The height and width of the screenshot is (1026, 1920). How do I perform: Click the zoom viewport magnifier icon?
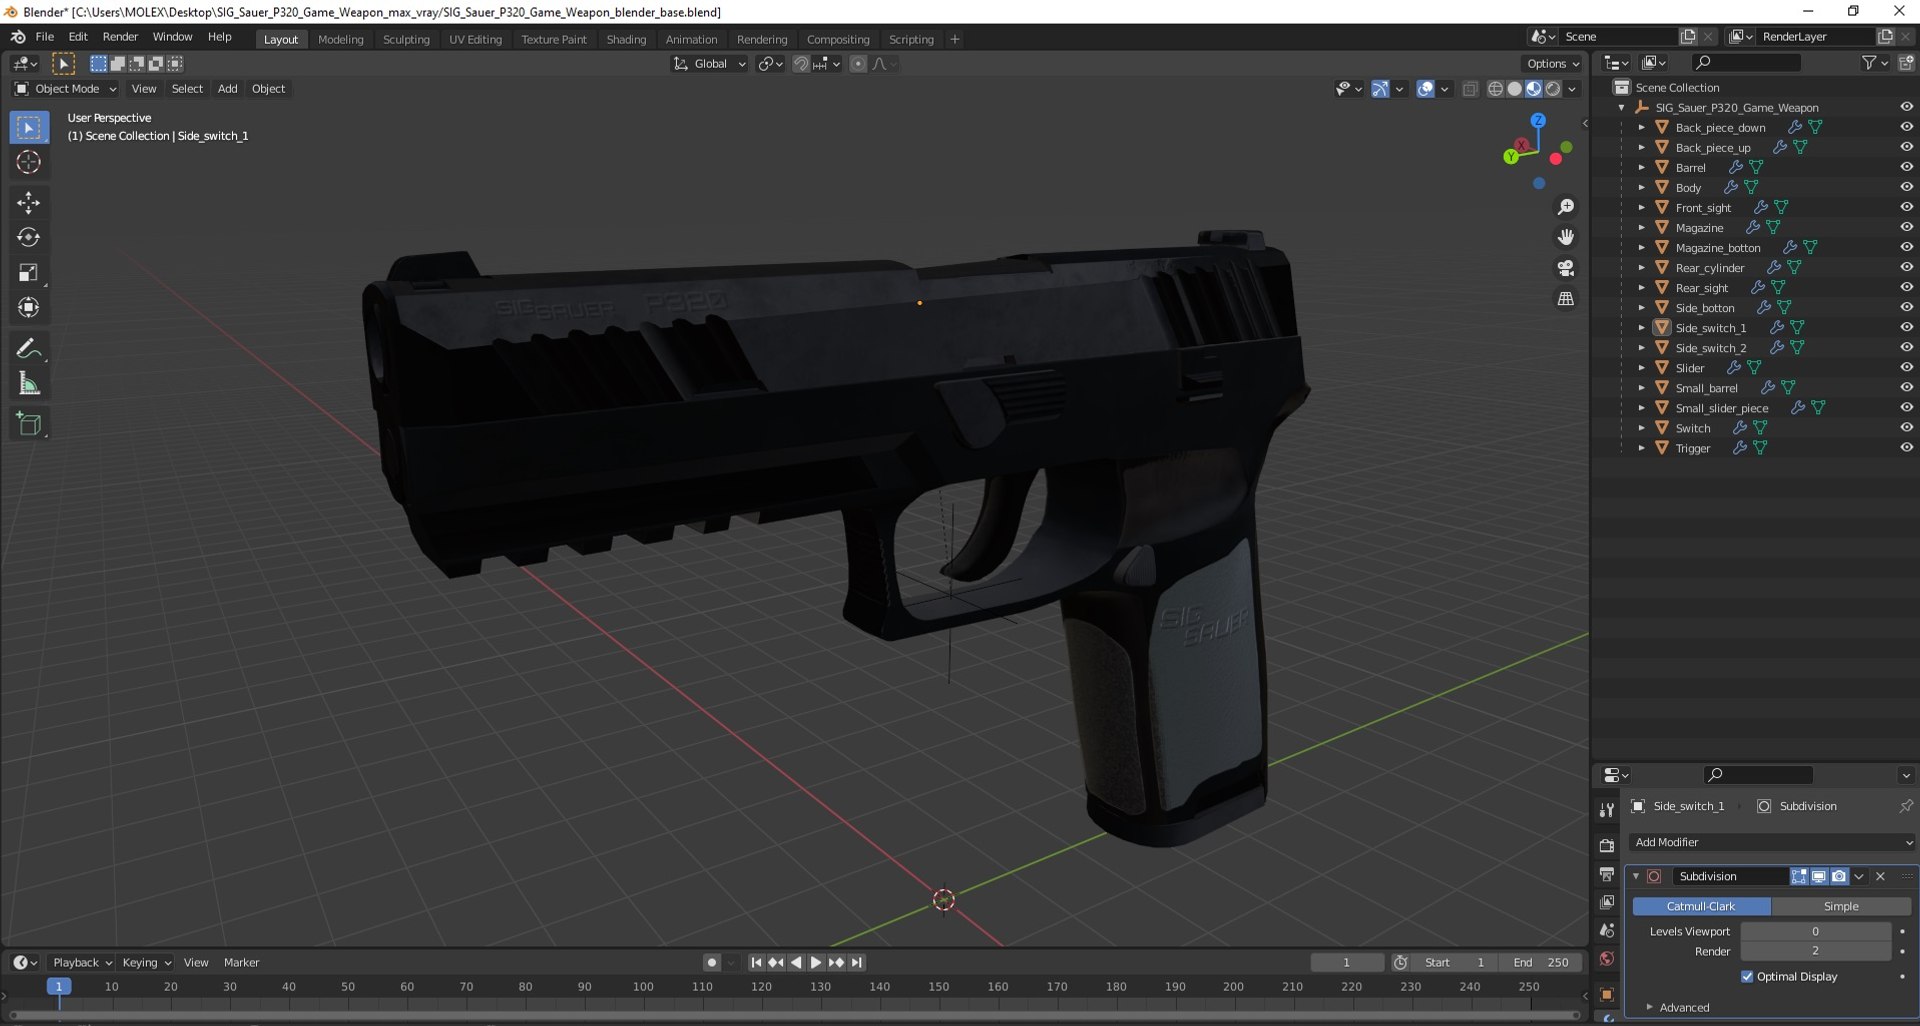1566,207
